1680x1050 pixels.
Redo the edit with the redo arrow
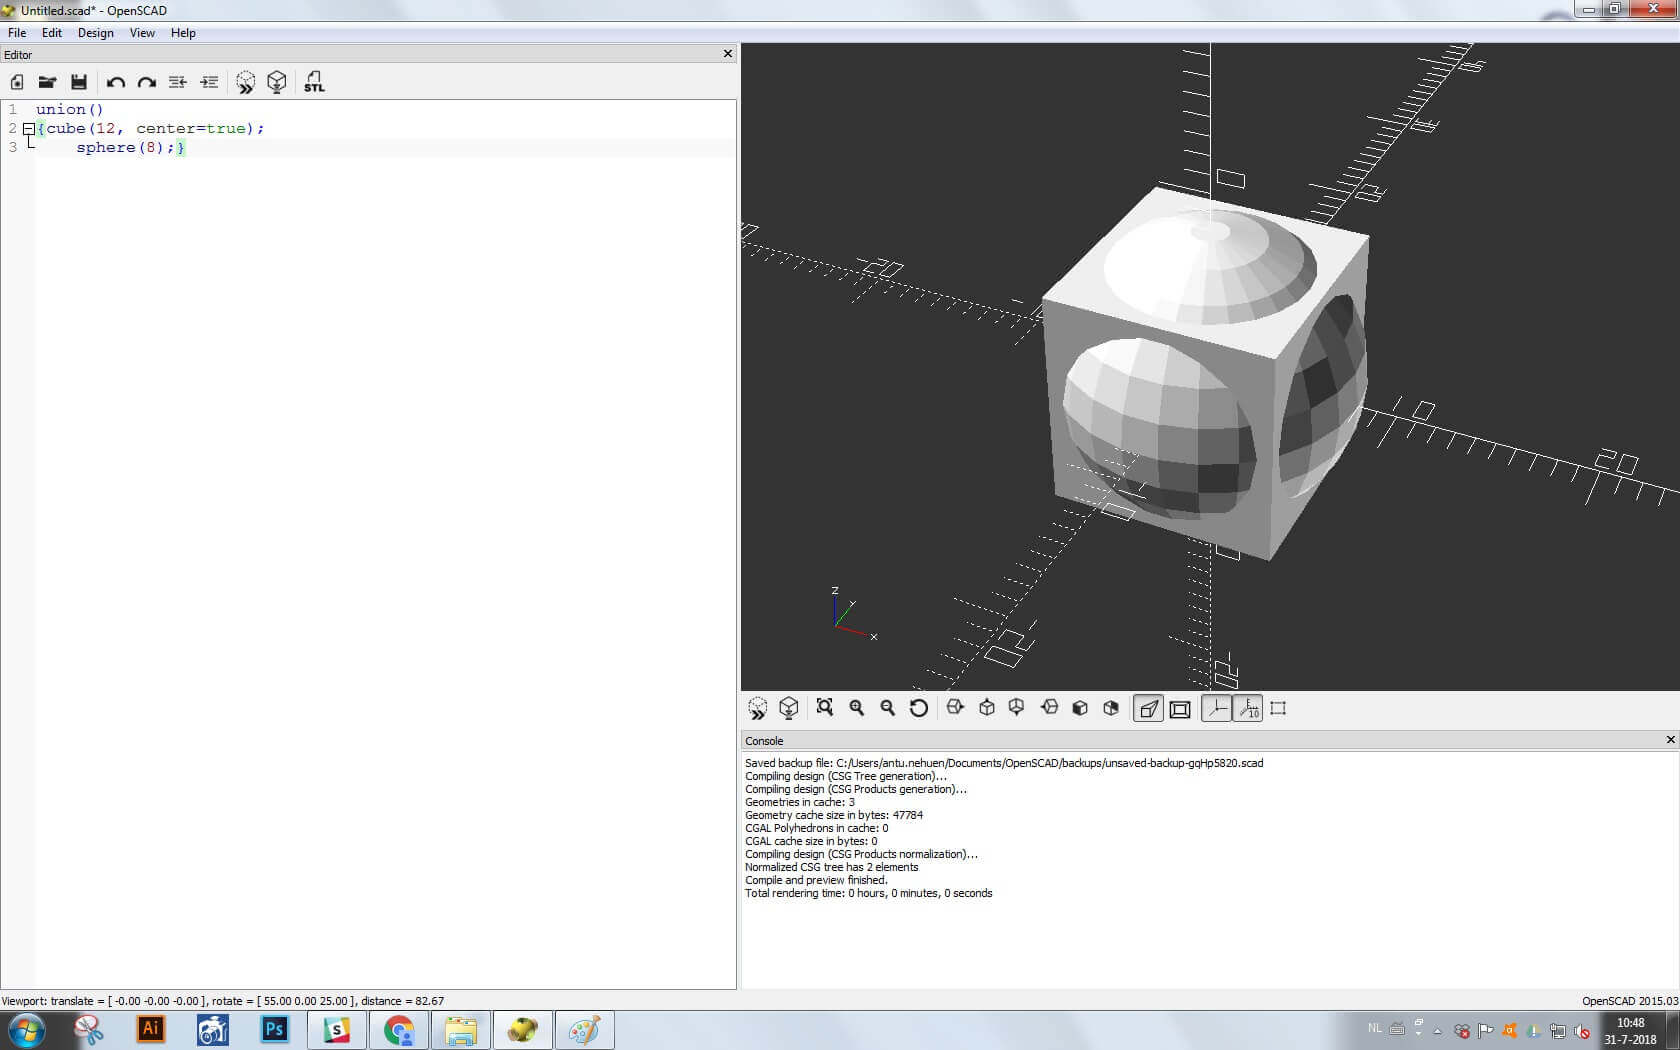click(147, 82)
